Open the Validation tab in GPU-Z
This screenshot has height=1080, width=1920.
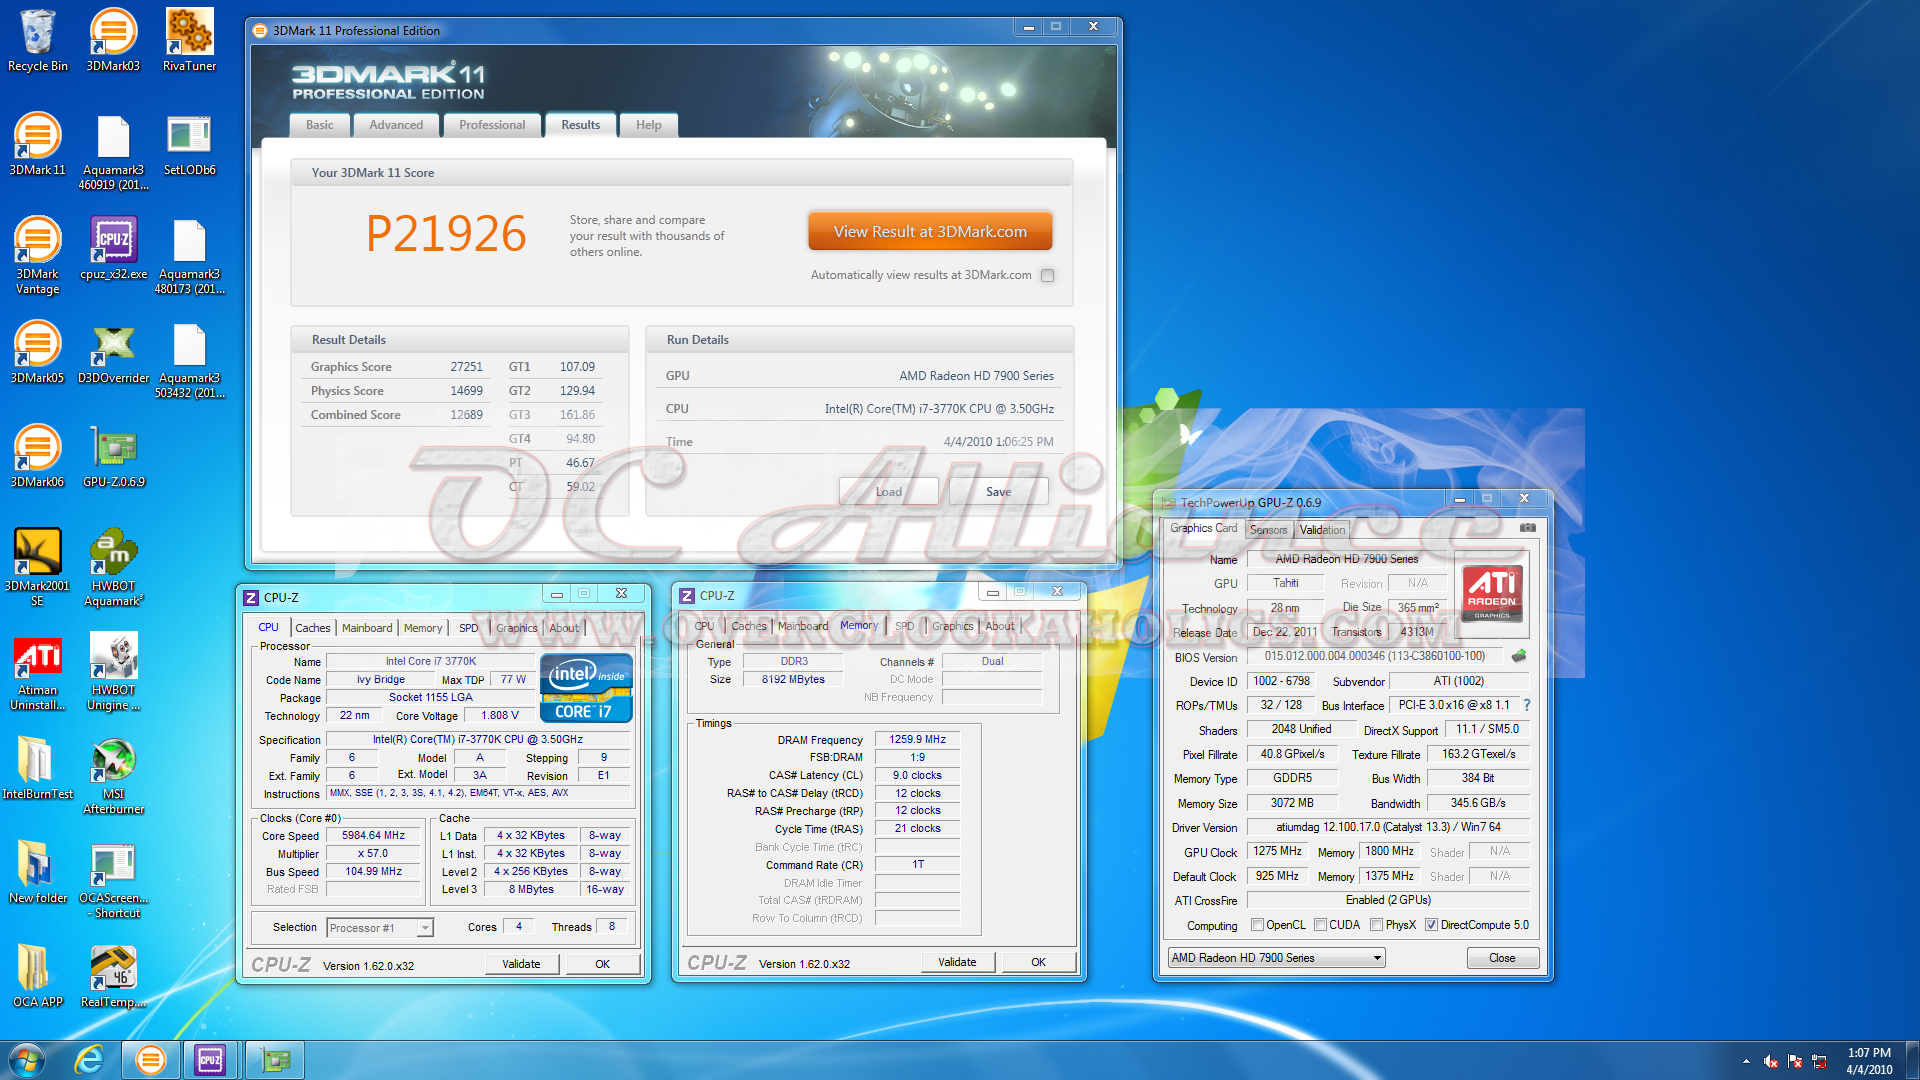pos(1322,530)
